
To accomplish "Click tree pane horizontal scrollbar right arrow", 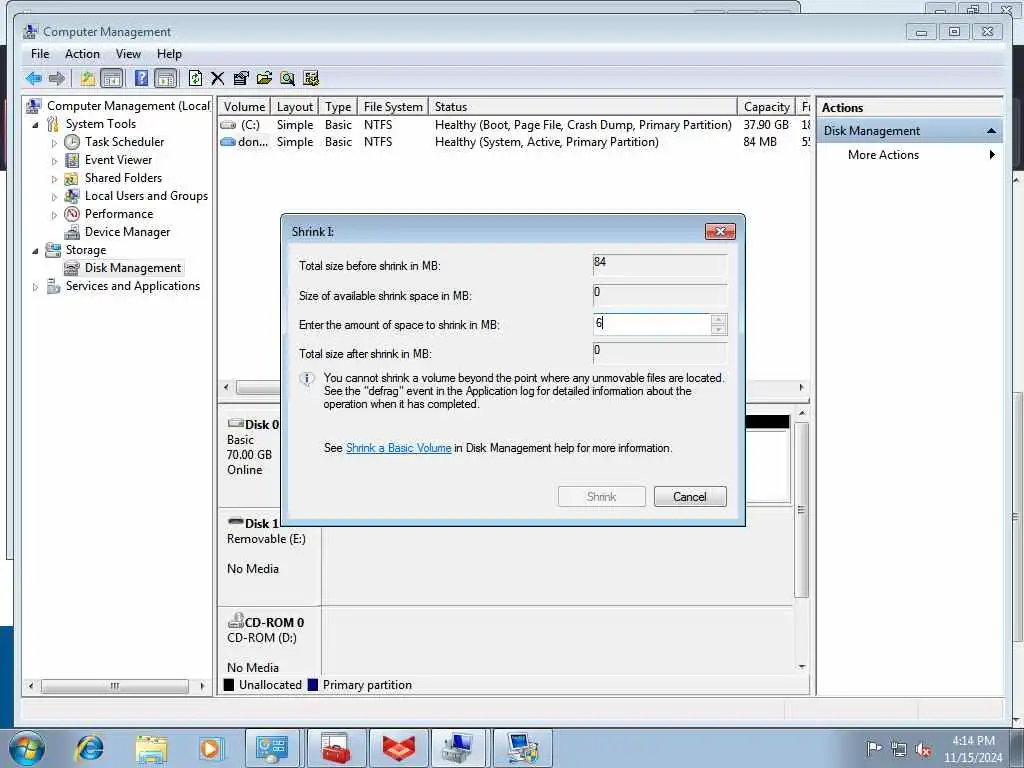I will [x=202, y=686].
